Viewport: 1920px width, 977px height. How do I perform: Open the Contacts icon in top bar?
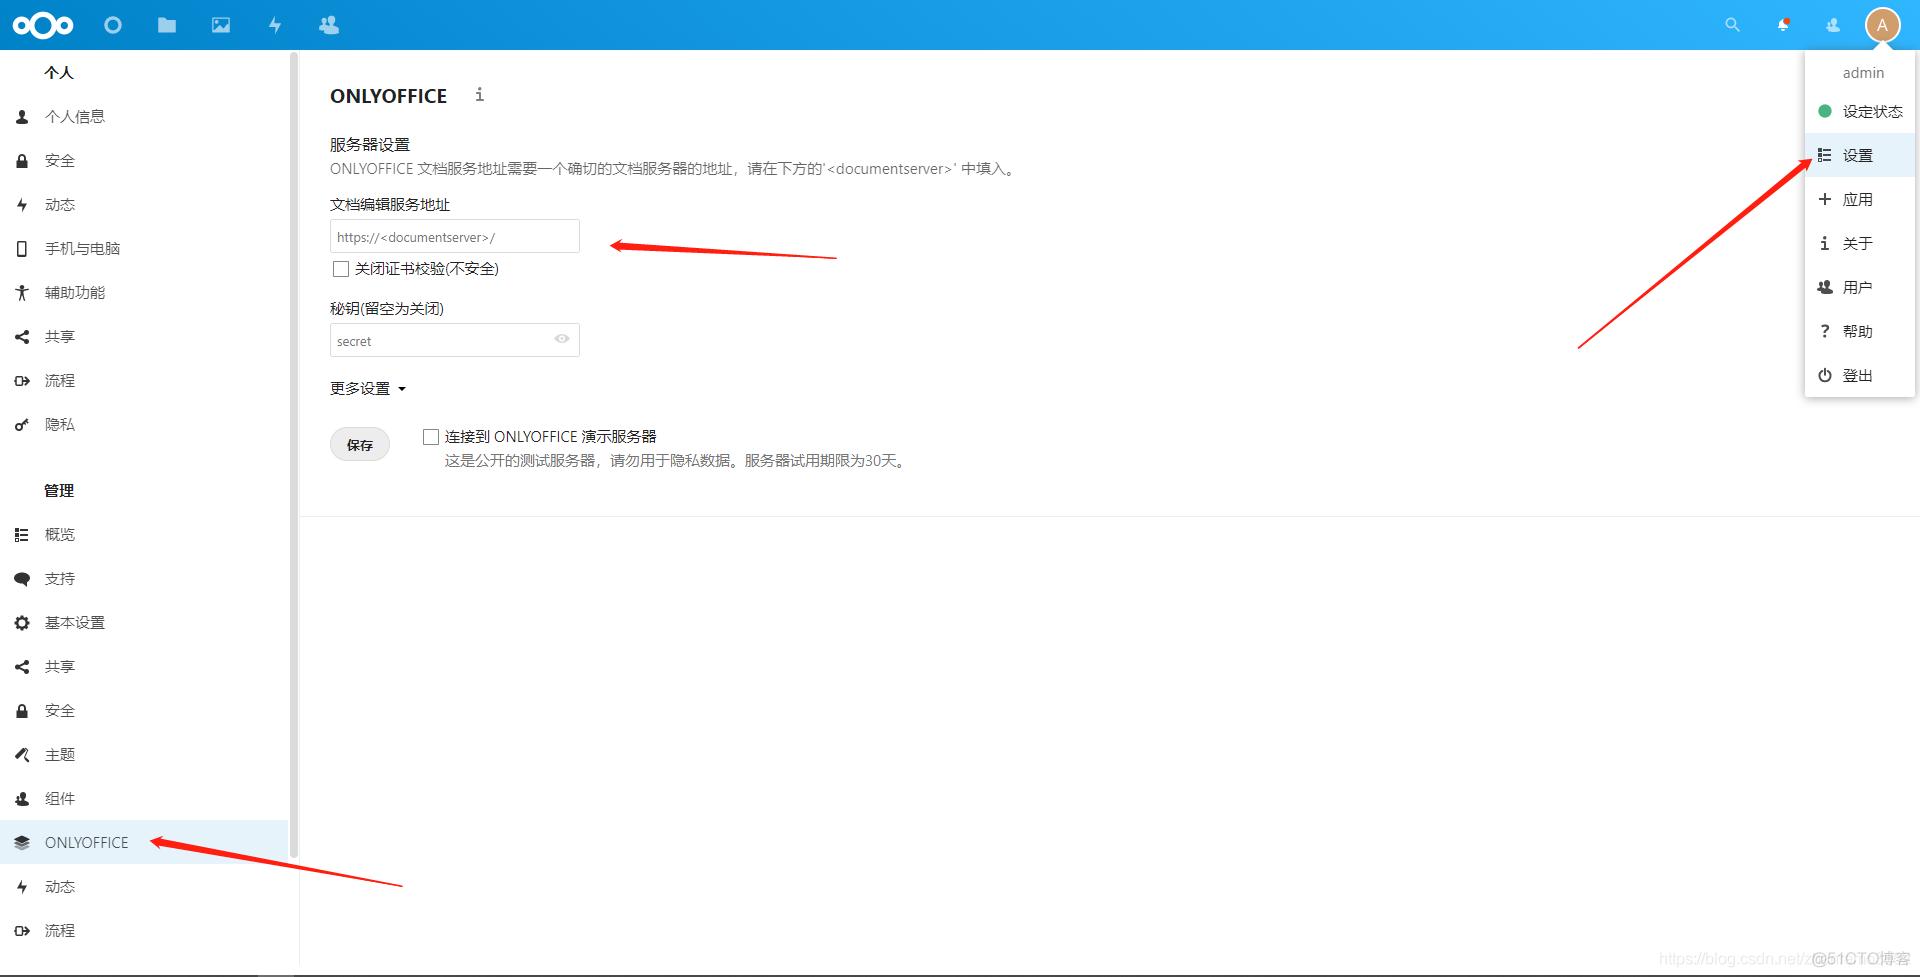329,25
